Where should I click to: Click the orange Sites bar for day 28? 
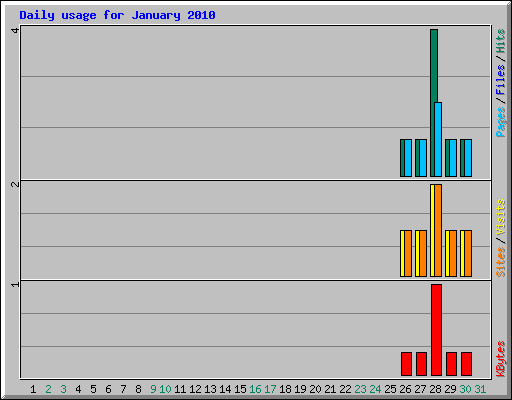[x=438, y=230]
